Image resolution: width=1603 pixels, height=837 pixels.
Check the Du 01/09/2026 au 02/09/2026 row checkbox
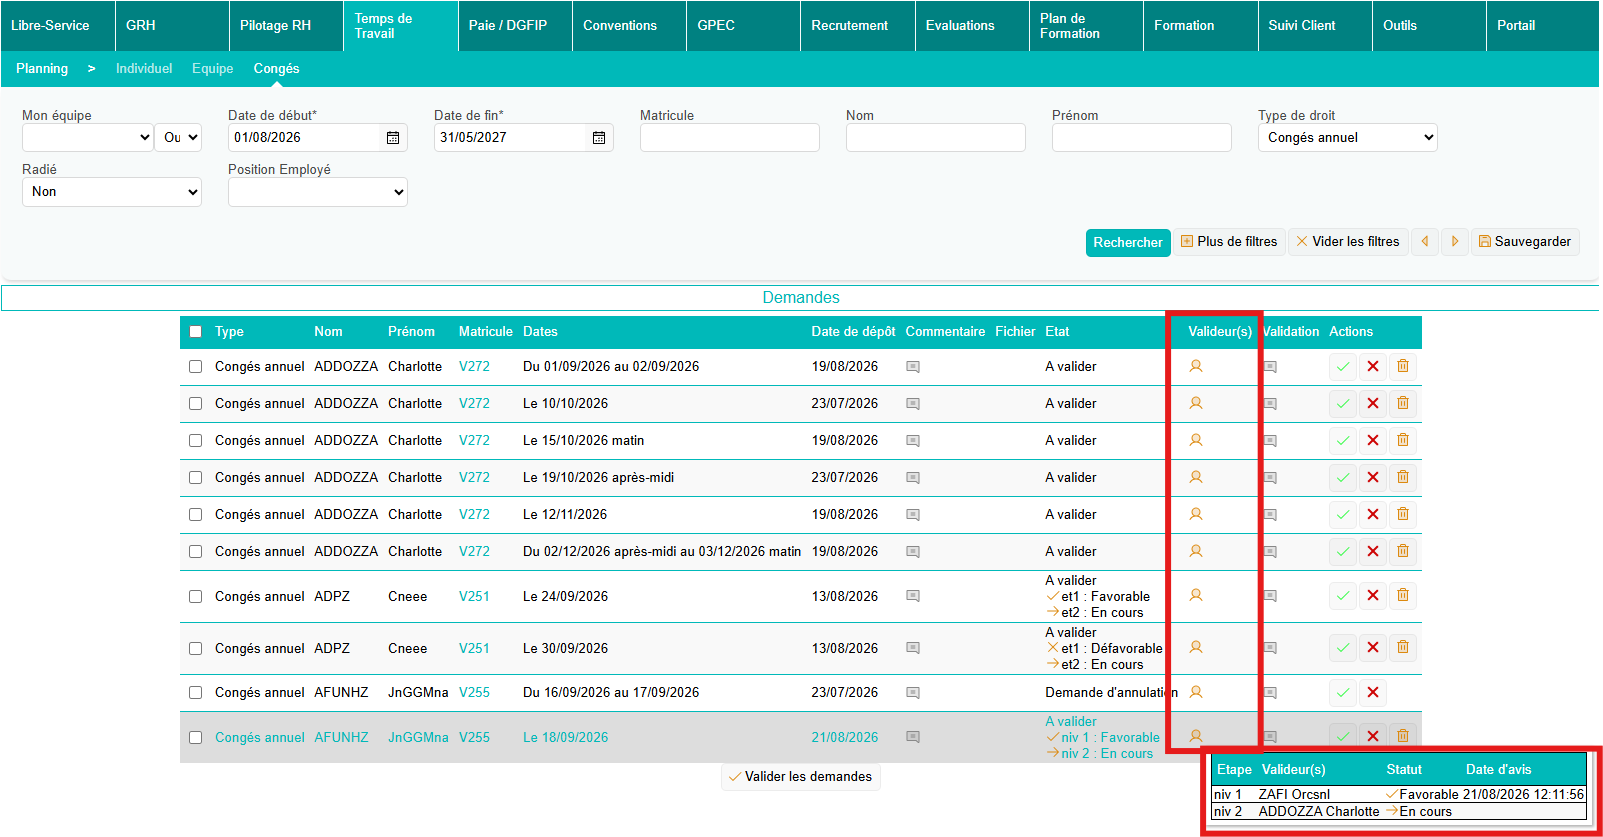(x=196, y=367)
